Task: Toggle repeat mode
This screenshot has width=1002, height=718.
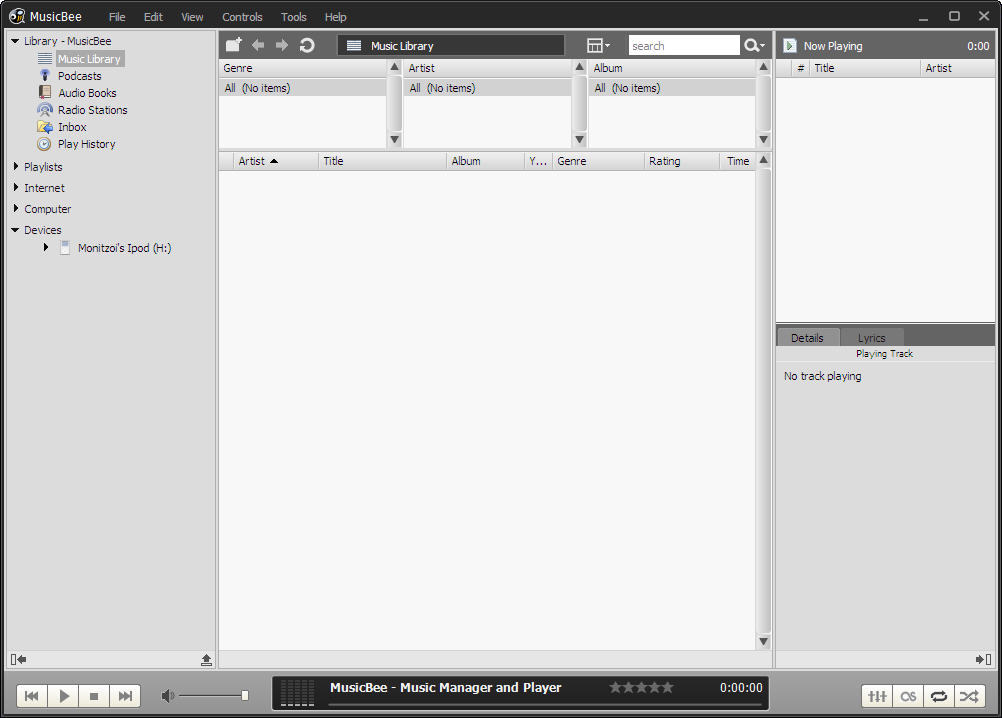Action: tap(939, 696)
